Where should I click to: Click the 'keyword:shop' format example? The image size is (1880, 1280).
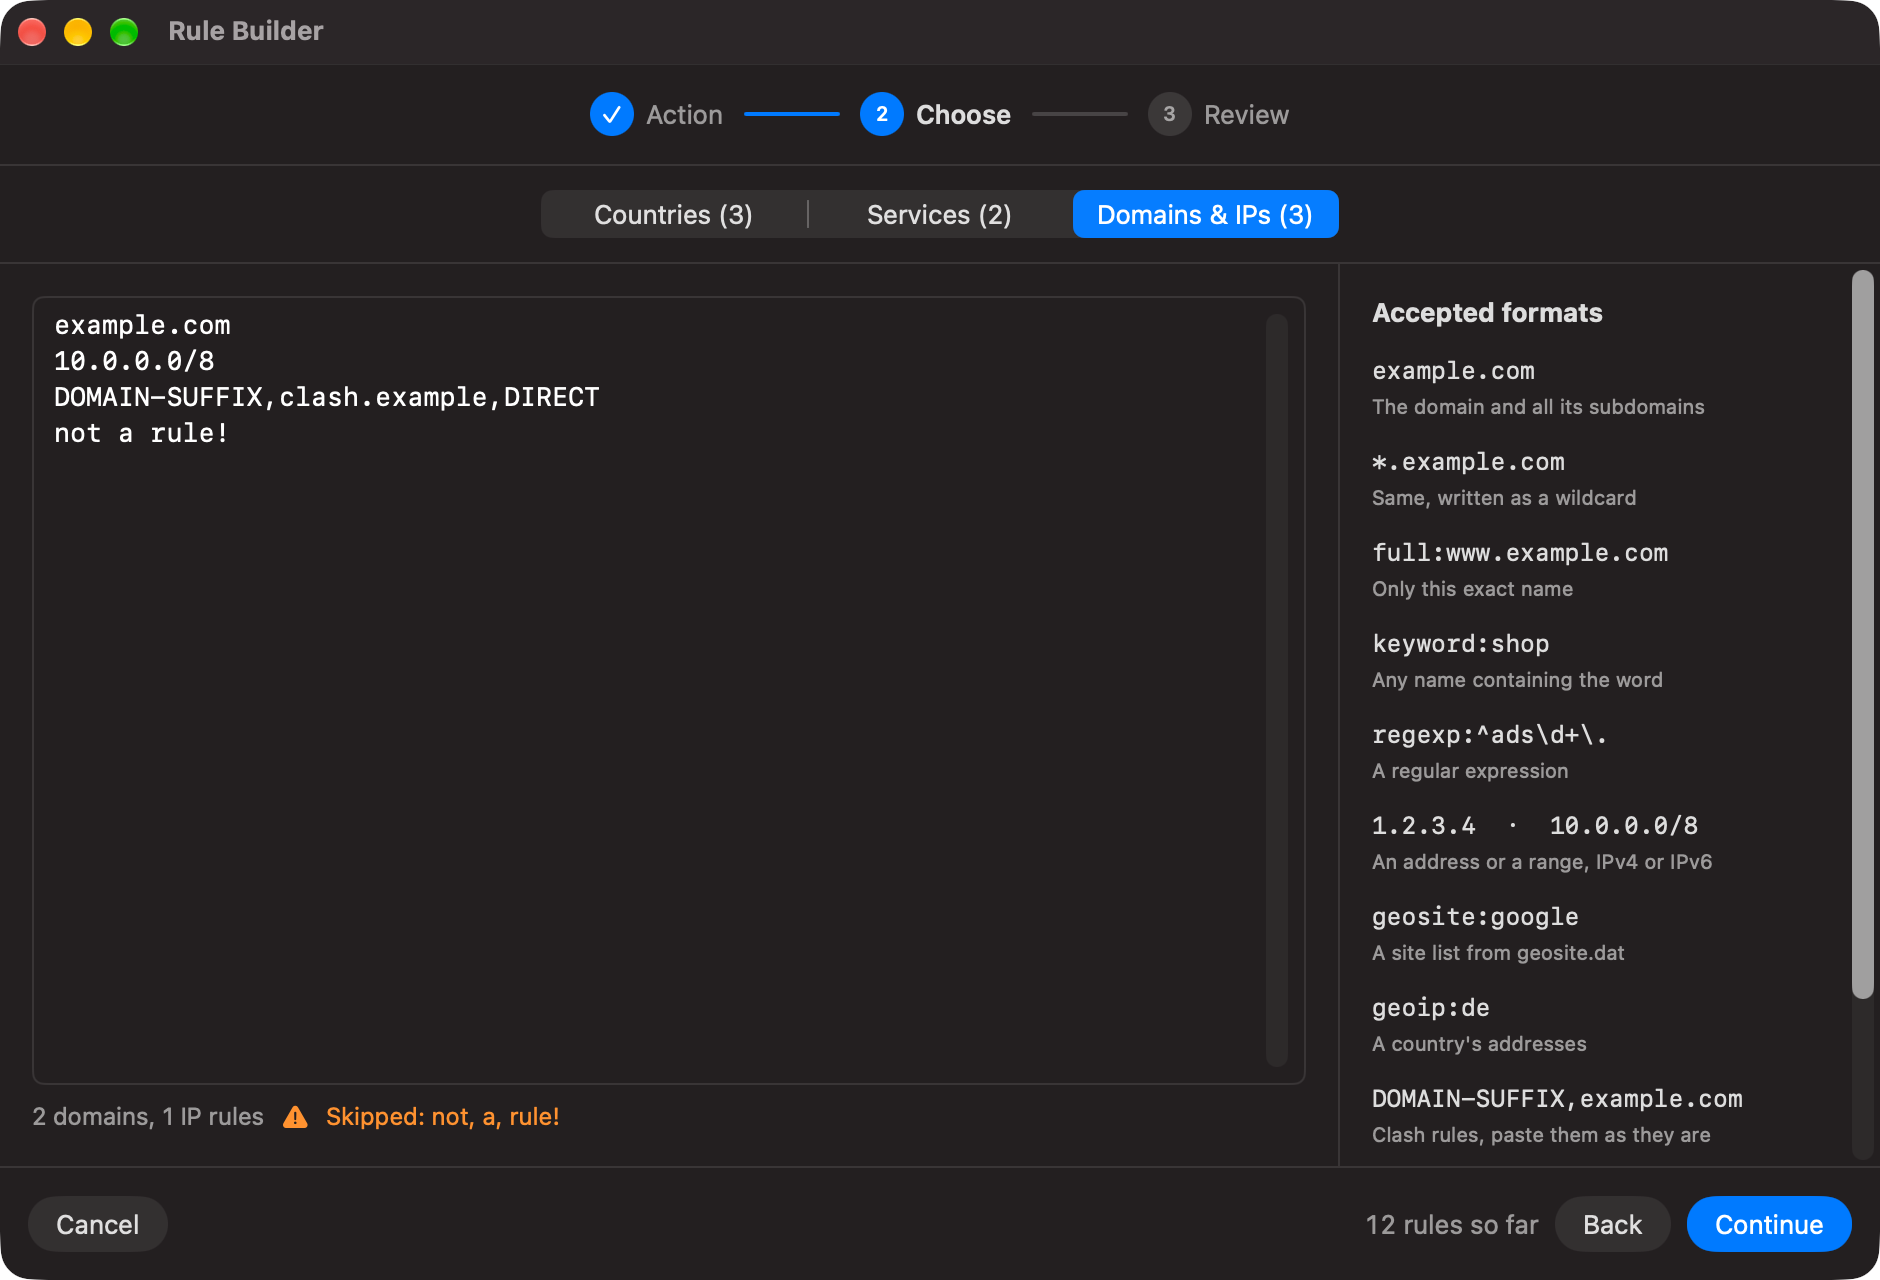[1460, 644]
